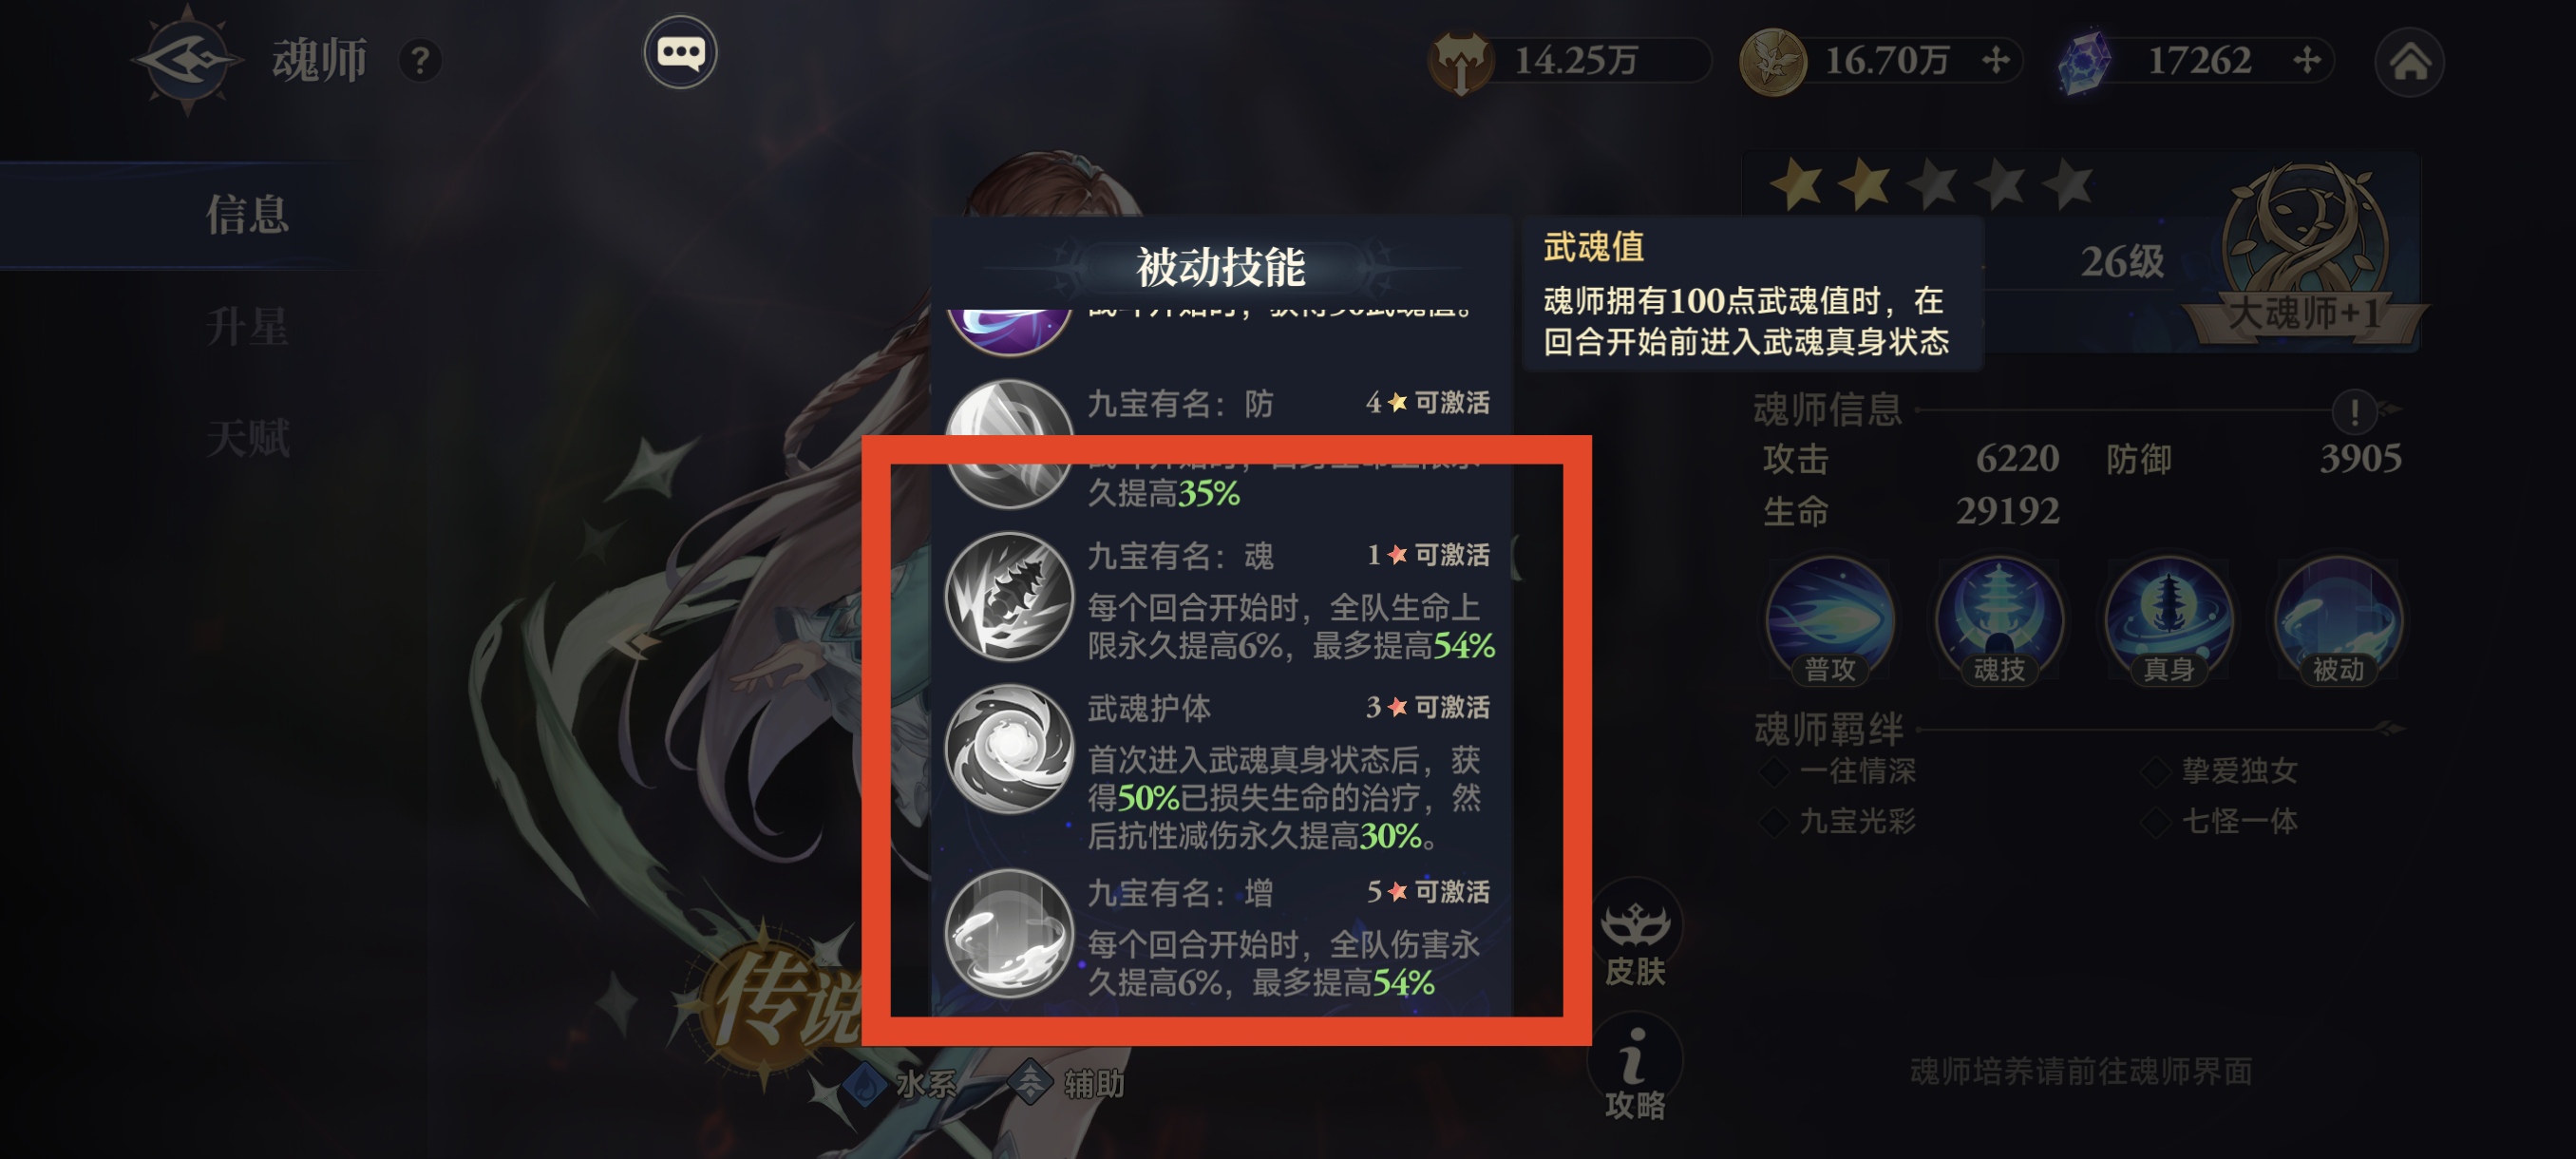
Task: Select the 九宝有名：增 passive skill icon
Action: [x=1009, y=933]
